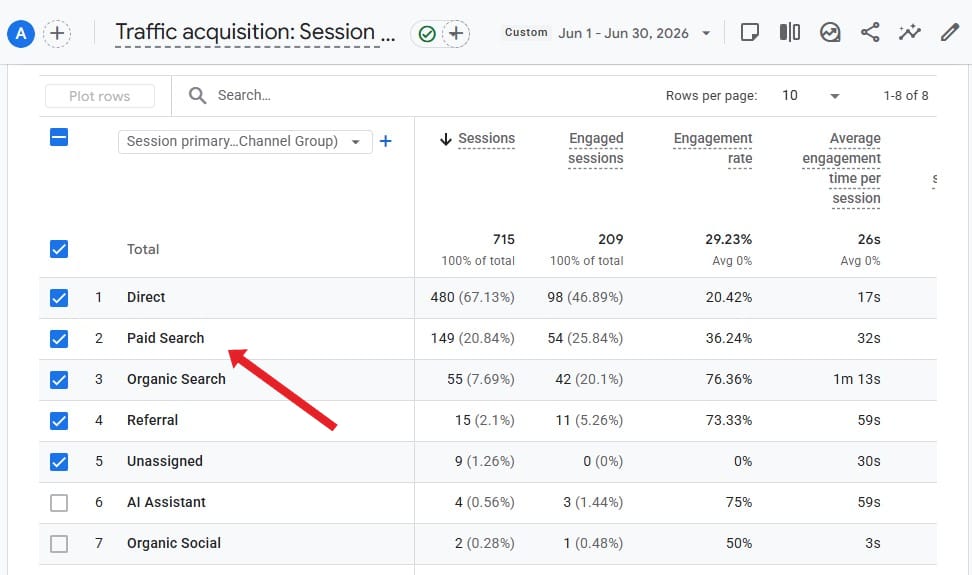Click the Unassigned channel name
Image resolution: width=972 pixels, height=575 pixels.
click(165, 461)
